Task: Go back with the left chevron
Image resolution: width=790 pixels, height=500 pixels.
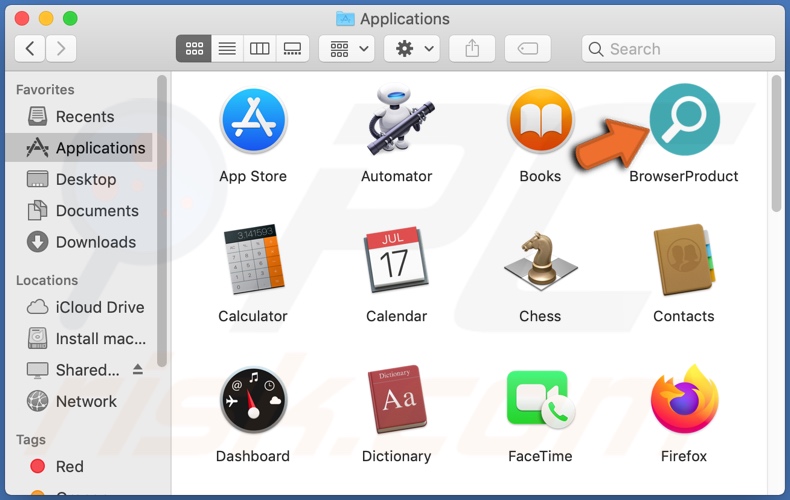Action: point(30,49)
